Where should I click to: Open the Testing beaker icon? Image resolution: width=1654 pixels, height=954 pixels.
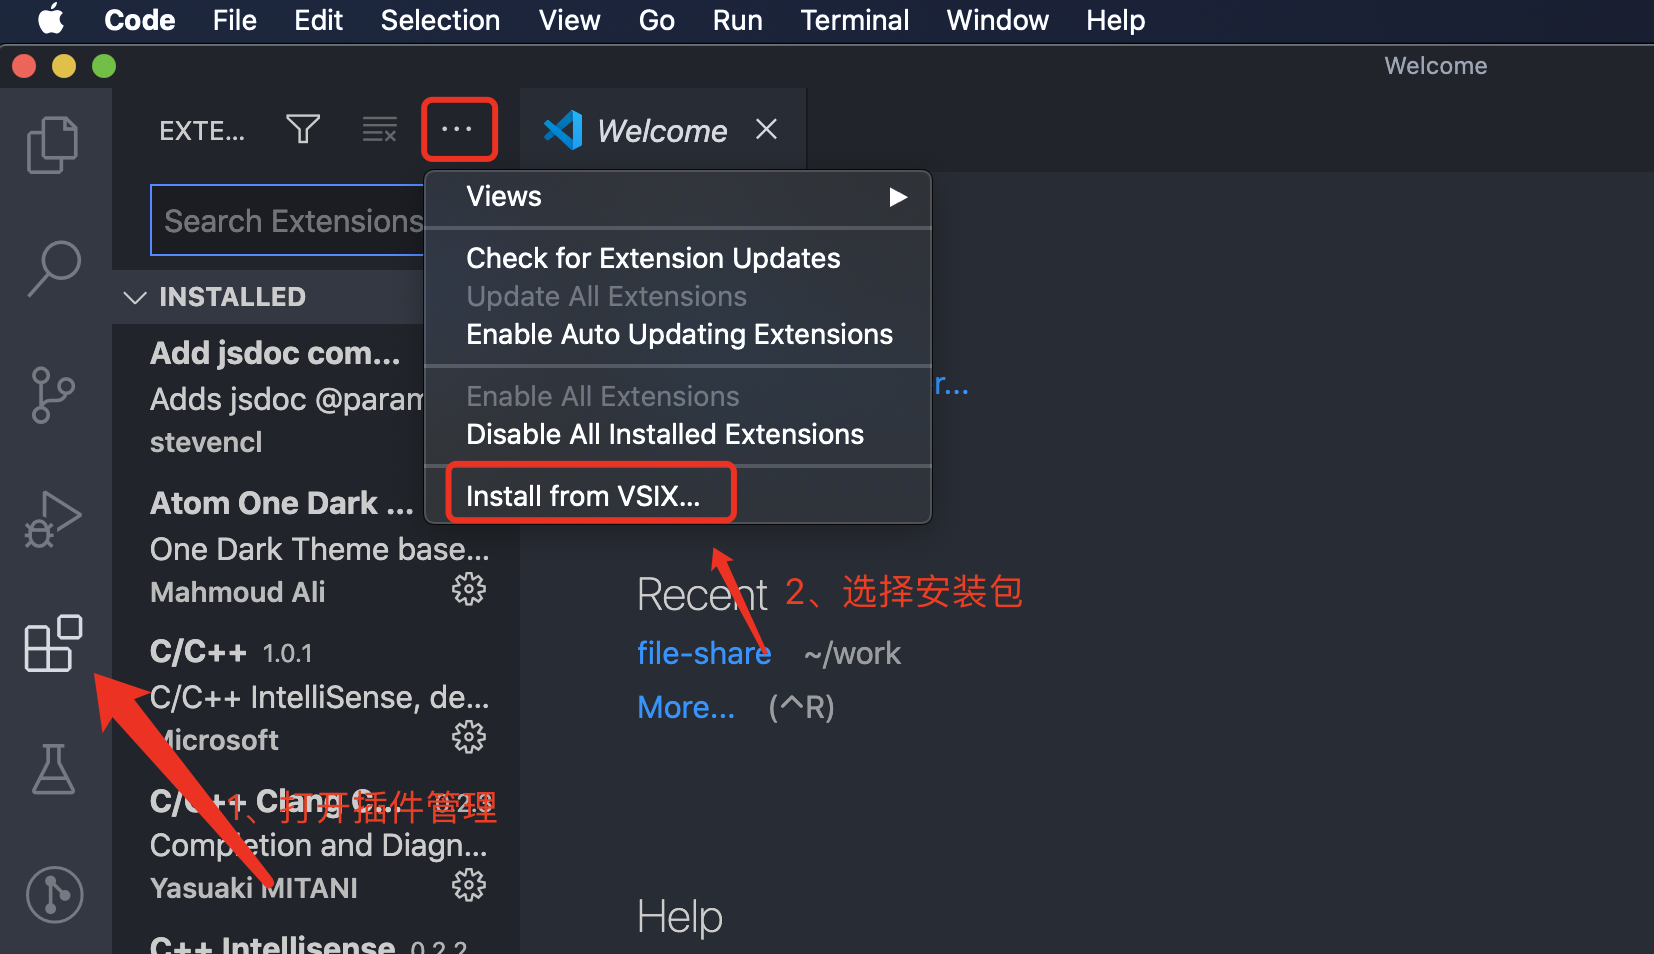tap(52, 769)
